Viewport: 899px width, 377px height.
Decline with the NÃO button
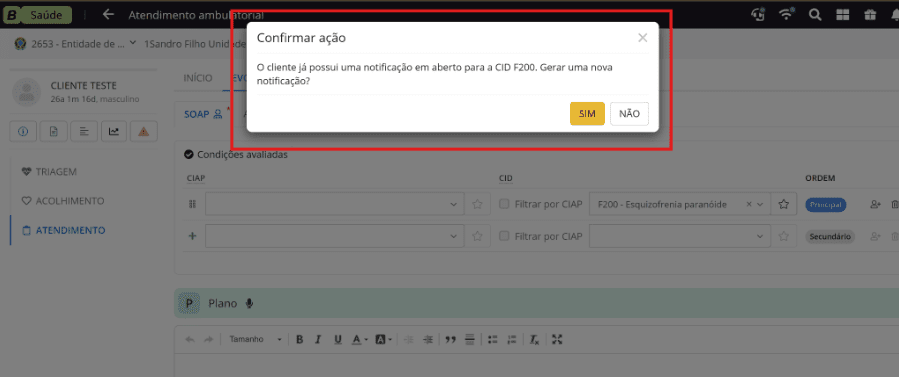(630, 113)
